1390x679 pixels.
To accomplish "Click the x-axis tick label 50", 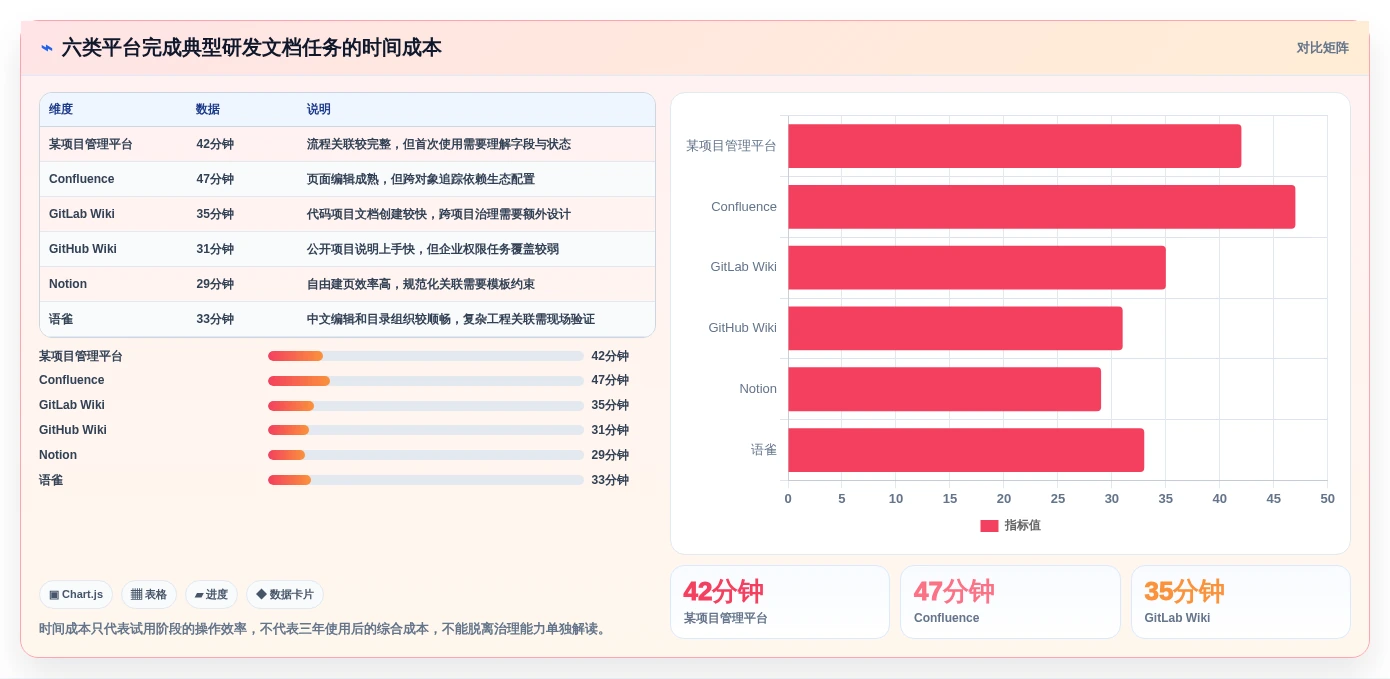I will point(1327,499).
